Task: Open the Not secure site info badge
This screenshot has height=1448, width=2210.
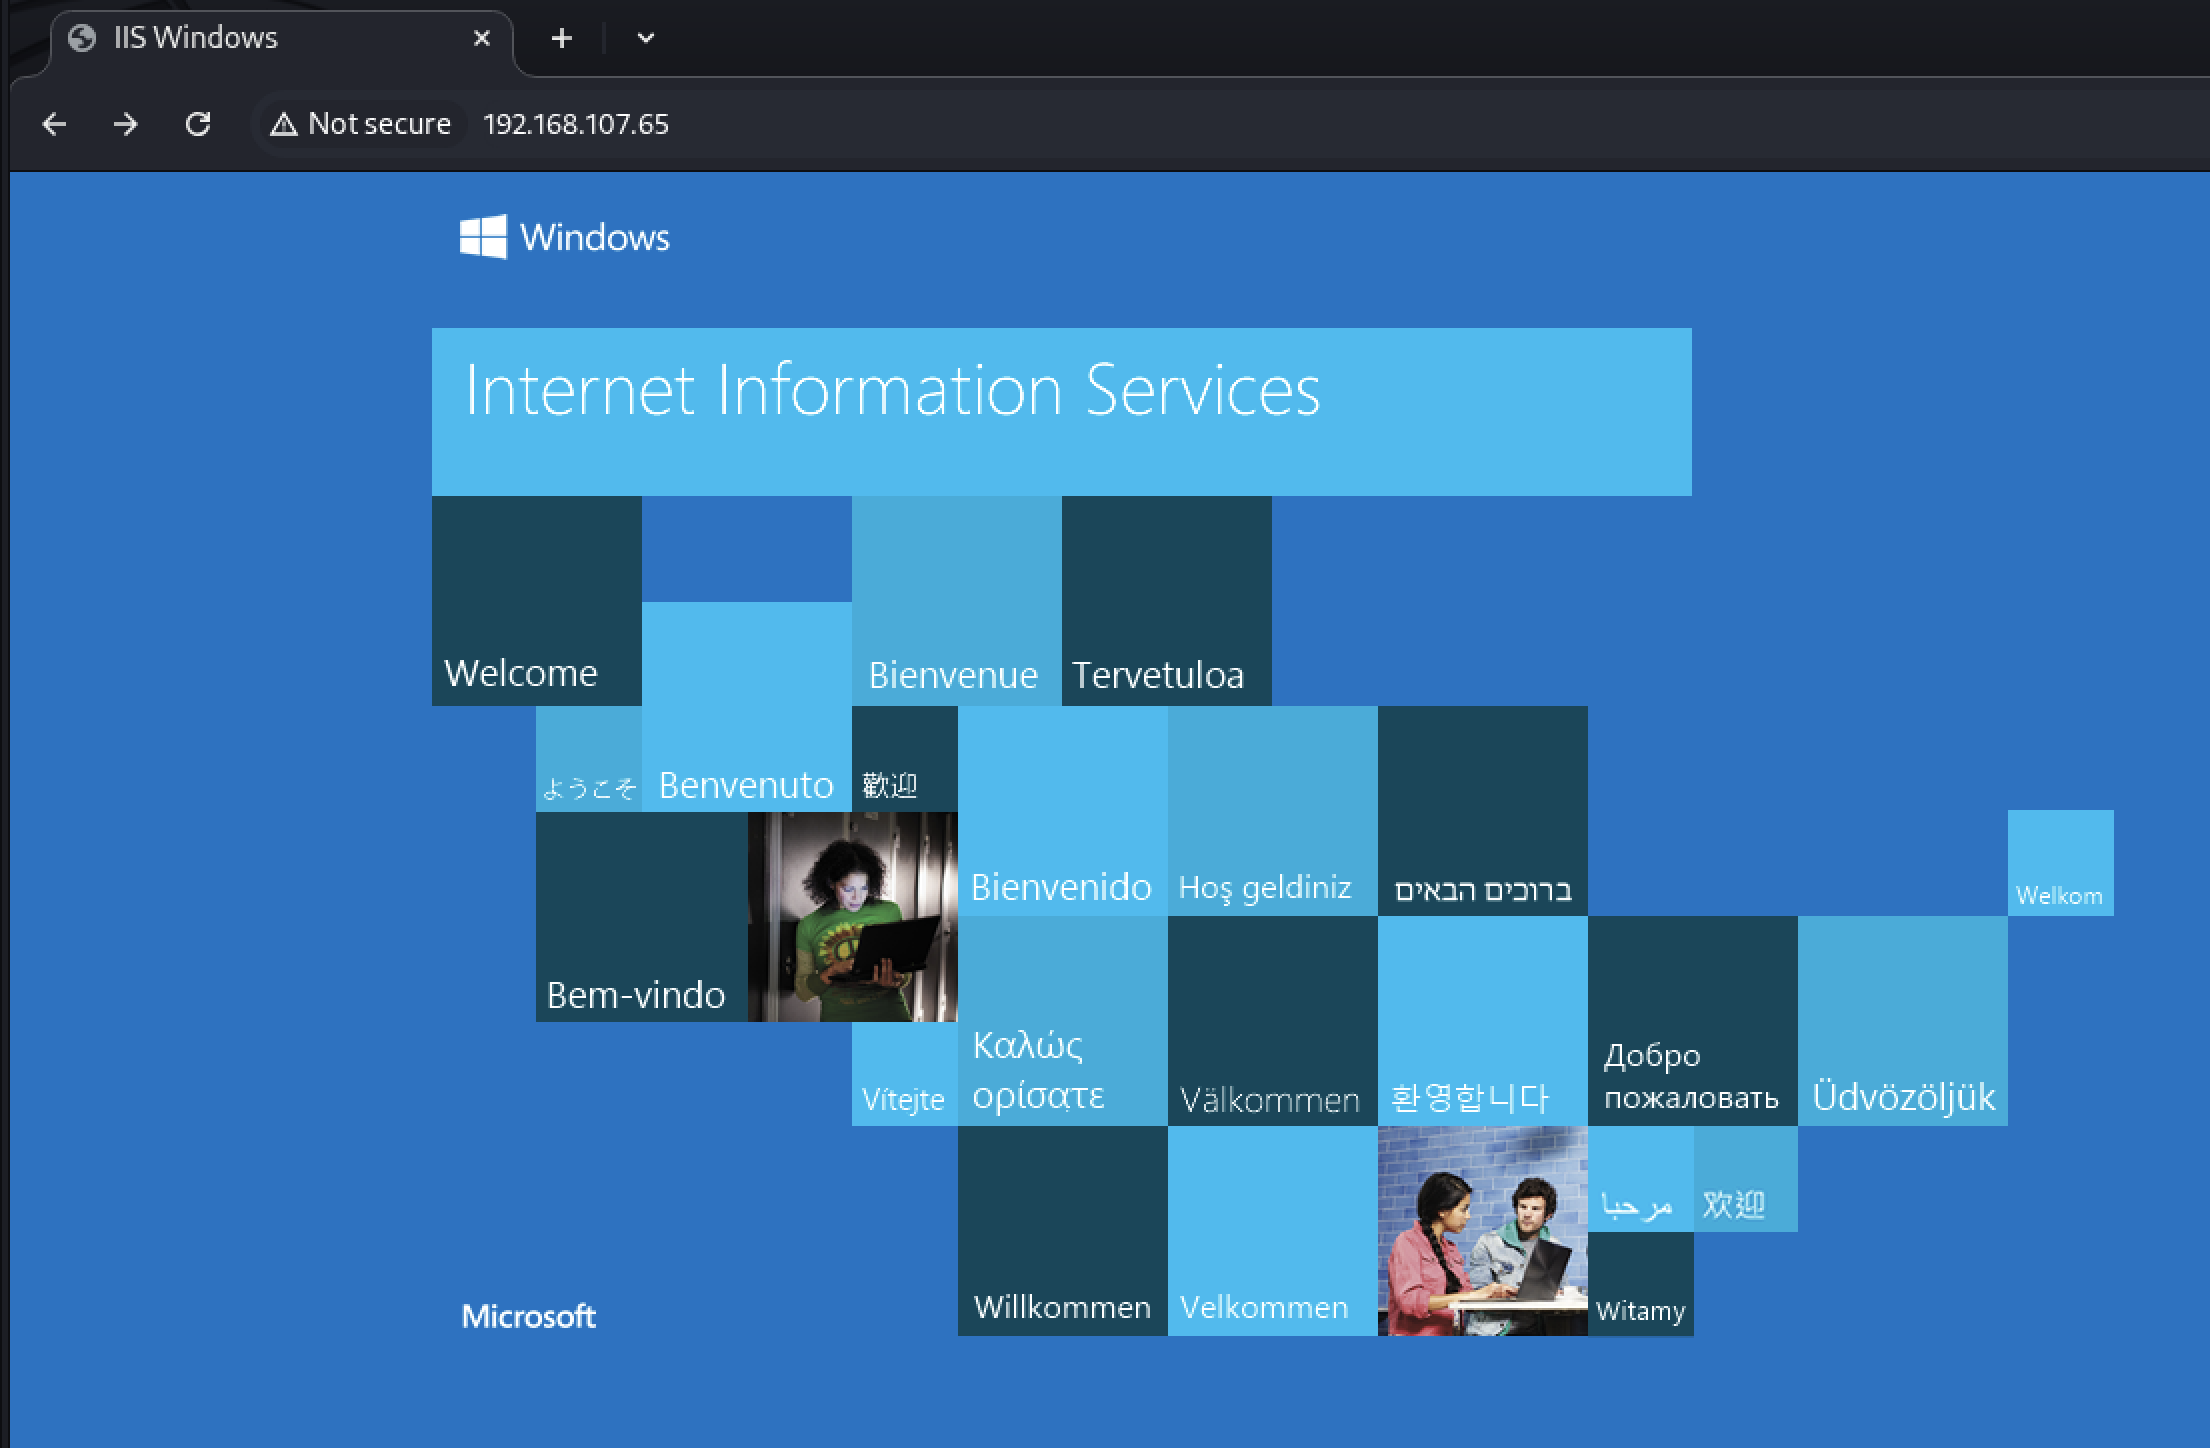Action: pos(360,124)
